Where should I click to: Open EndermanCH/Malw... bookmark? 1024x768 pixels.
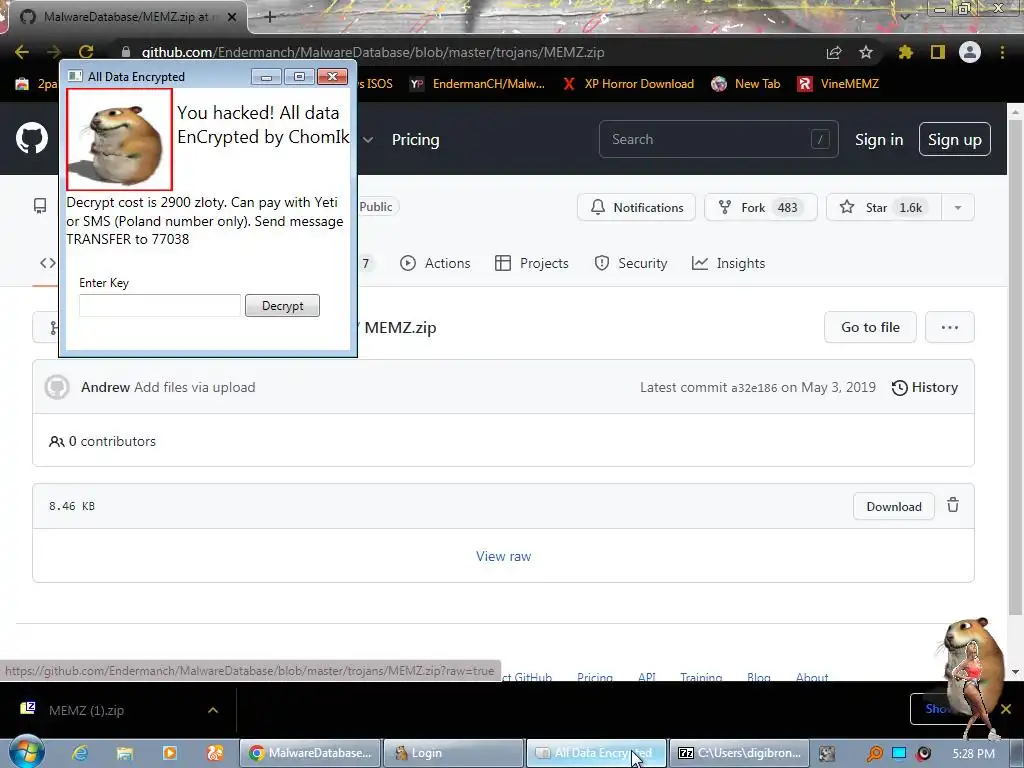click(477, 84)
